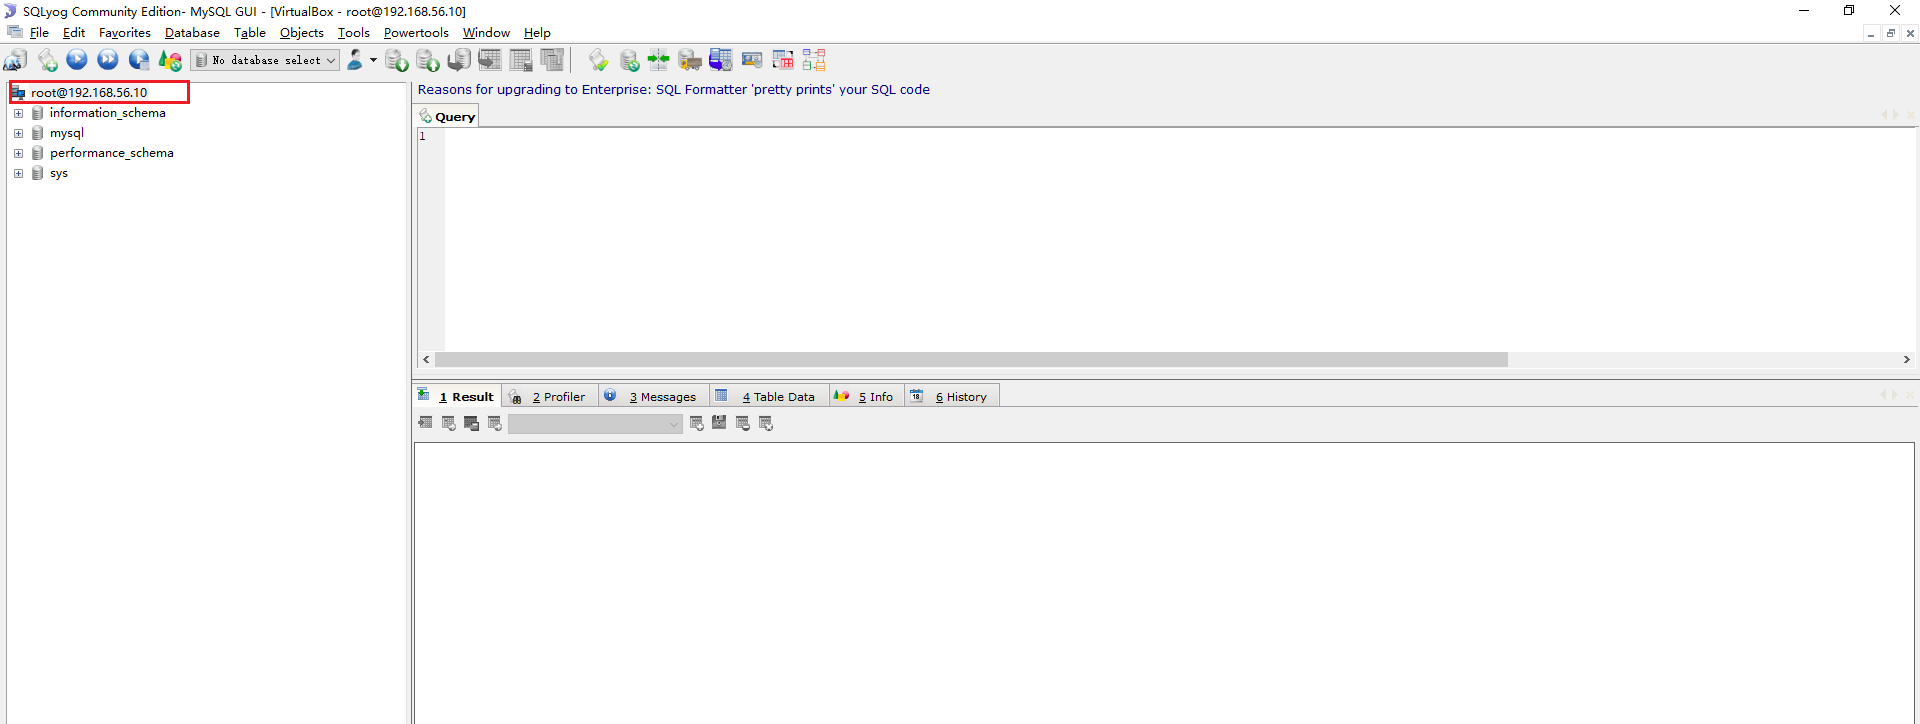The width and height of the screenshot is (1920, 724).
Task: Select the mysql database entry
Action: (67, 133)
